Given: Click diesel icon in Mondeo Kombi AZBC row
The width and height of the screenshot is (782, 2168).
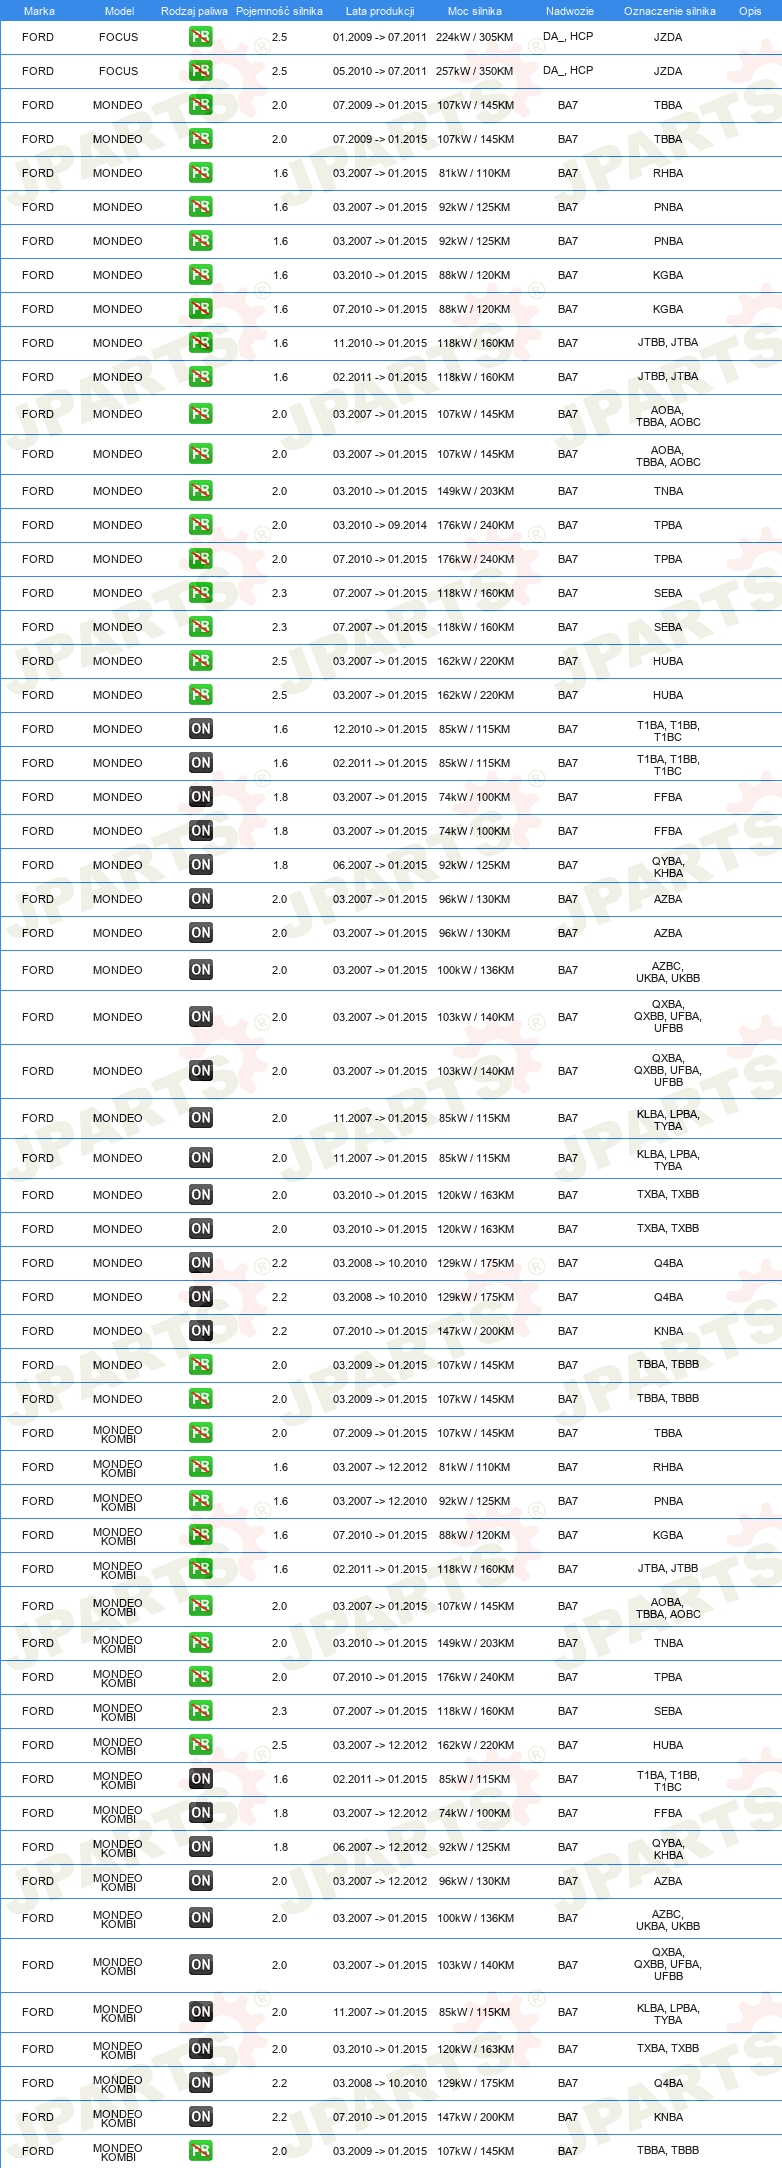Looking at the screenshot, I should point(200,1918).
